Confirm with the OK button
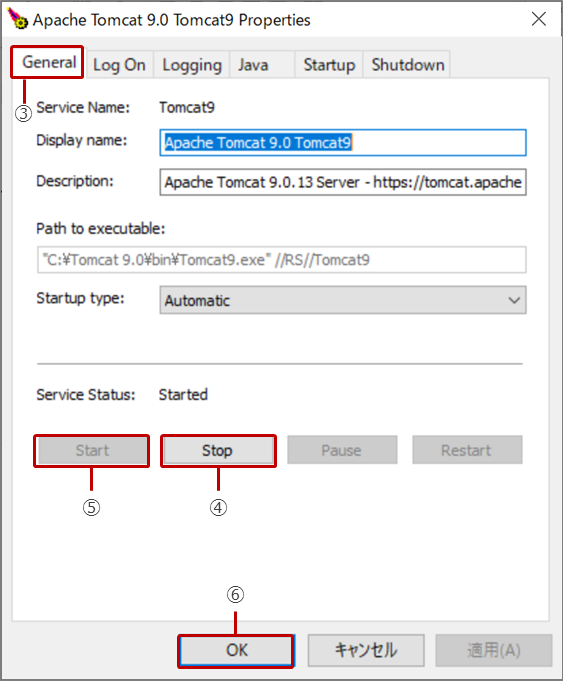Viewport: 563px width, 681px height. click(236, 650)
